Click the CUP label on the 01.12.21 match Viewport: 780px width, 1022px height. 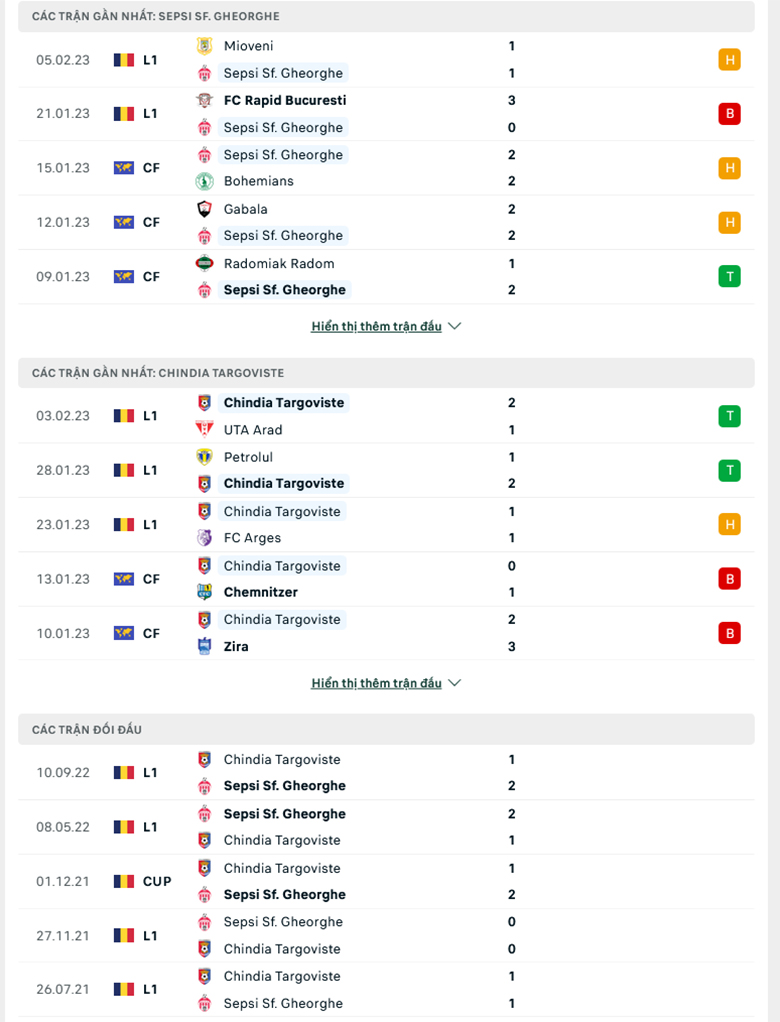157,882
